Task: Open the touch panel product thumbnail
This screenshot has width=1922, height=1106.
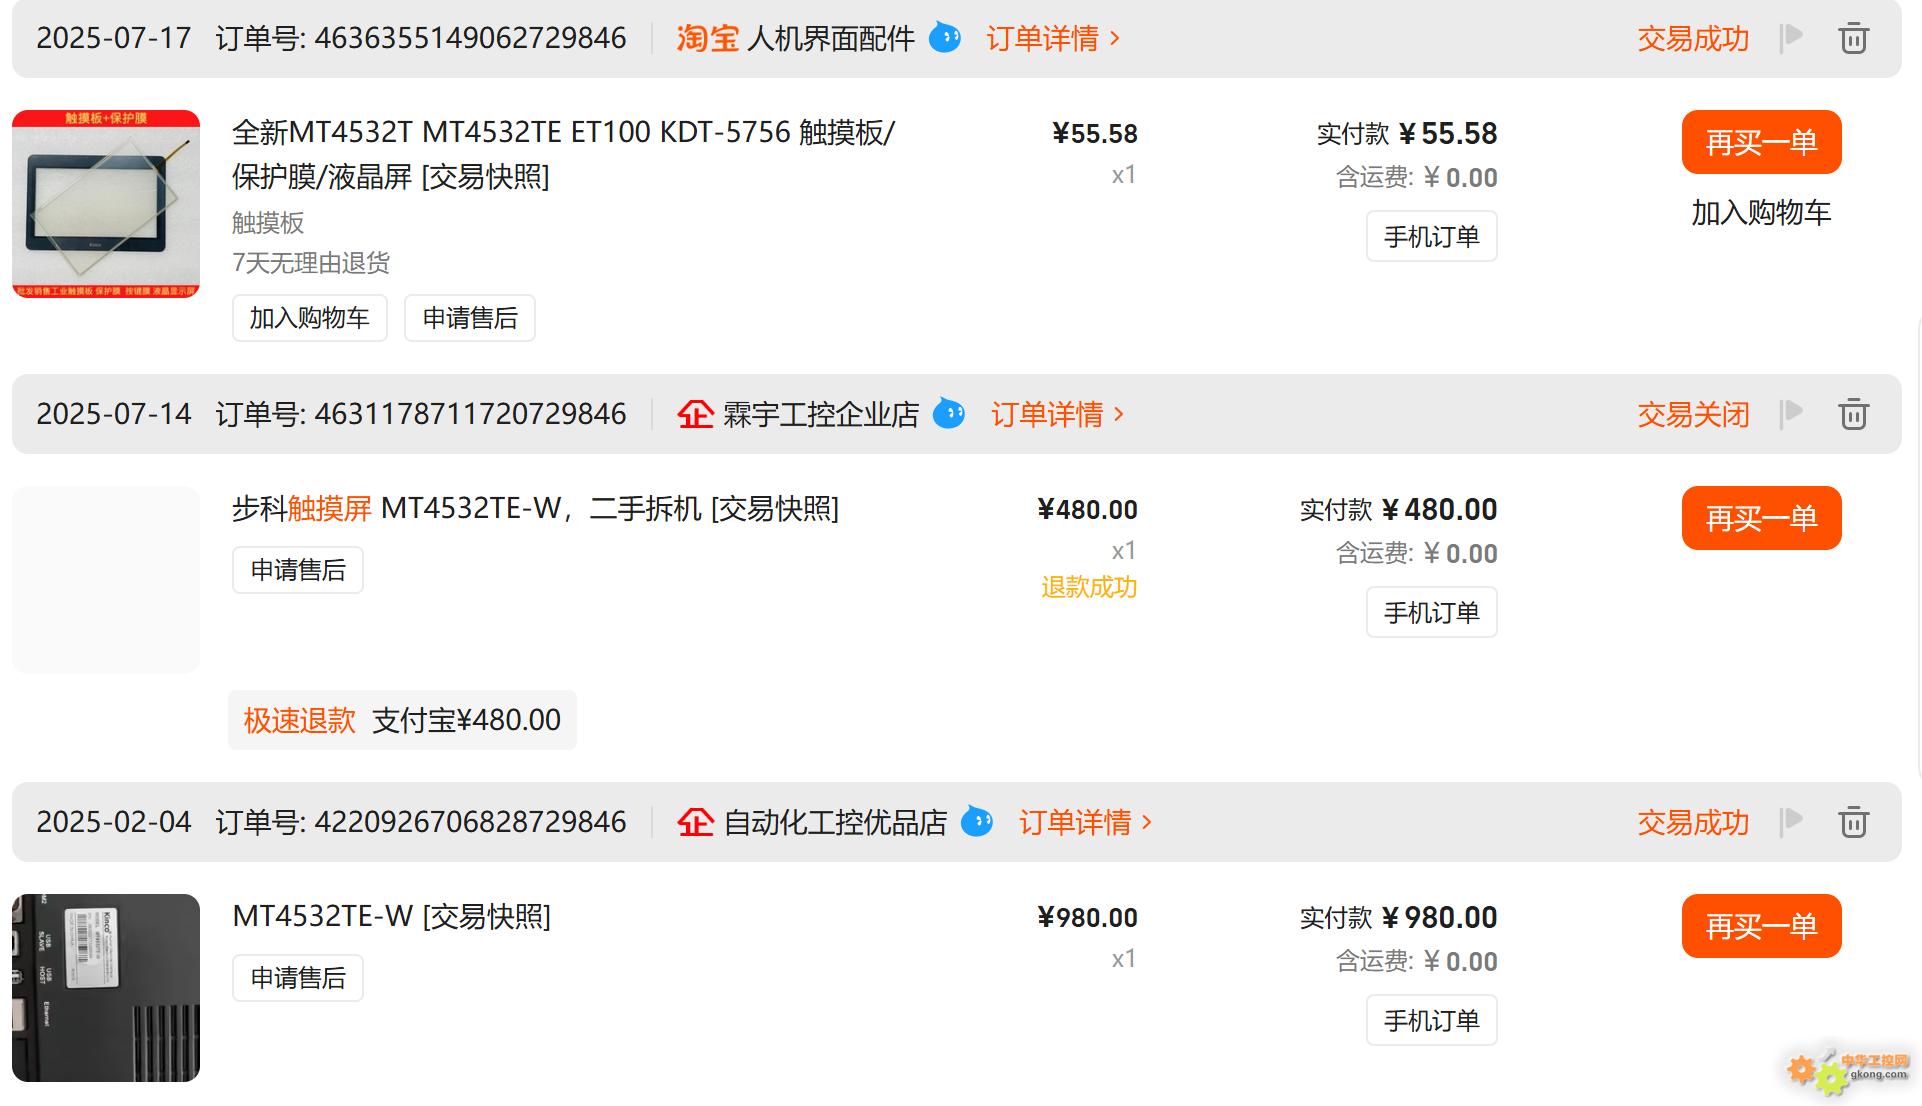Action: point(106,204)
